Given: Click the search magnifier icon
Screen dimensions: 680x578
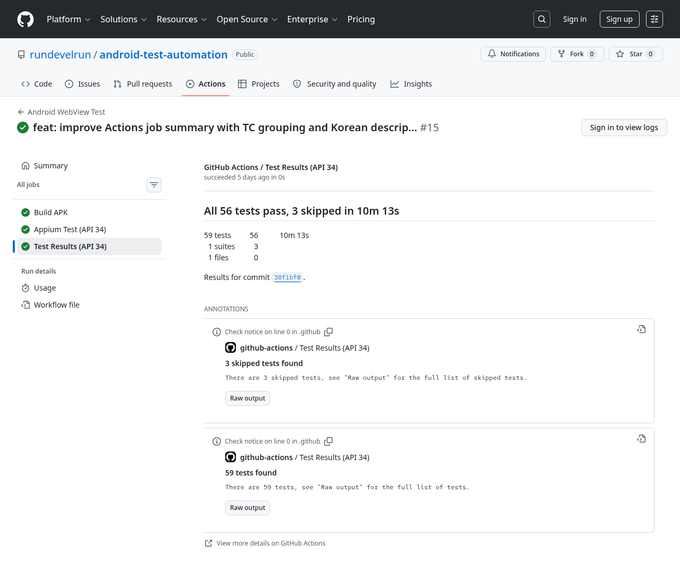Looking at the screenshot, I should (541, 19).
